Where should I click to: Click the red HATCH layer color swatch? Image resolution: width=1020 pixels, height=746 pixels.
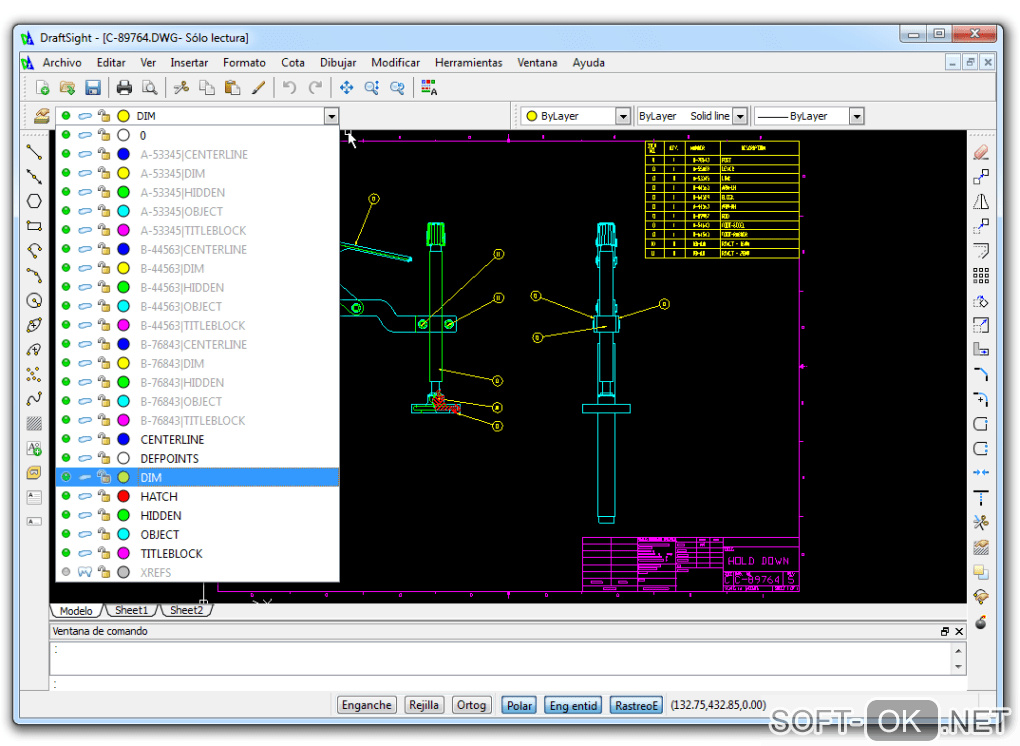(x=123, y=497)
